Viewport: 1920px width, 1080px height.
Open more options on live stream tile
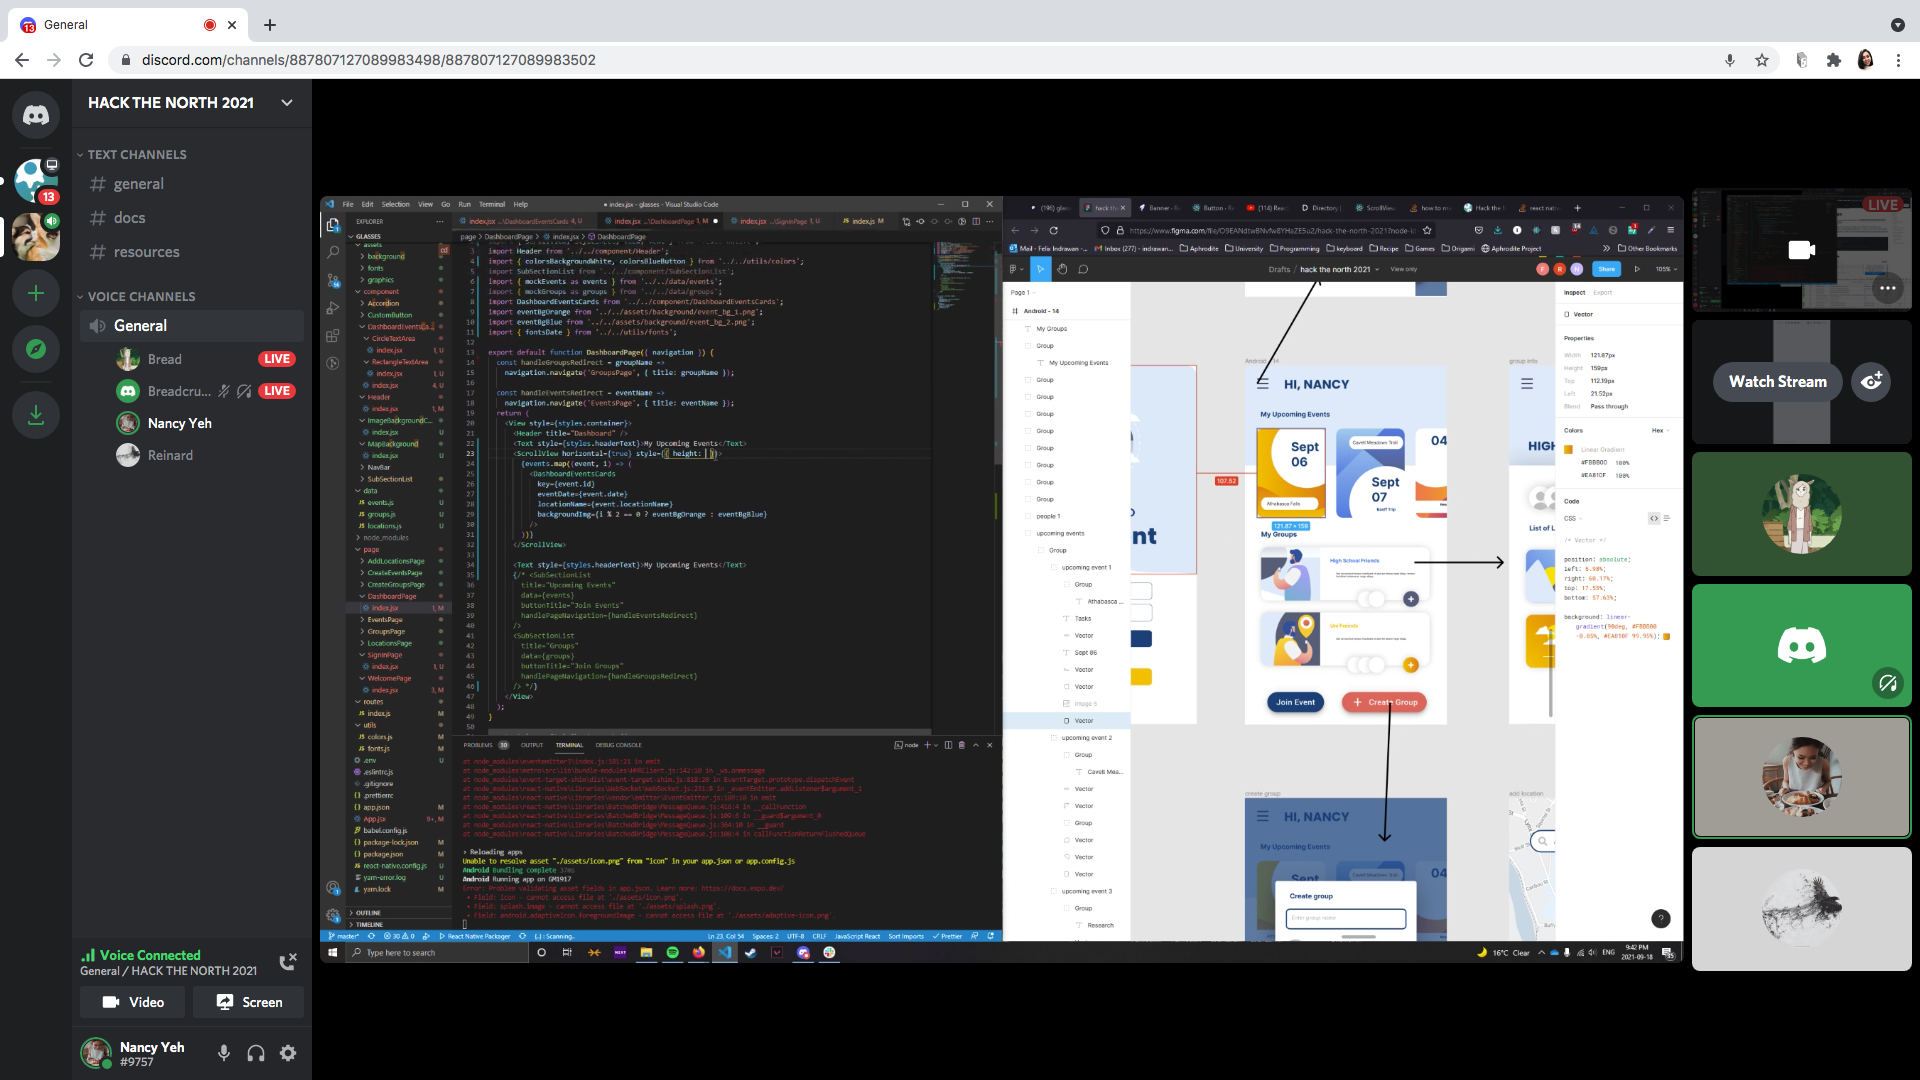pyautogui.click(x=1887, y=288)
